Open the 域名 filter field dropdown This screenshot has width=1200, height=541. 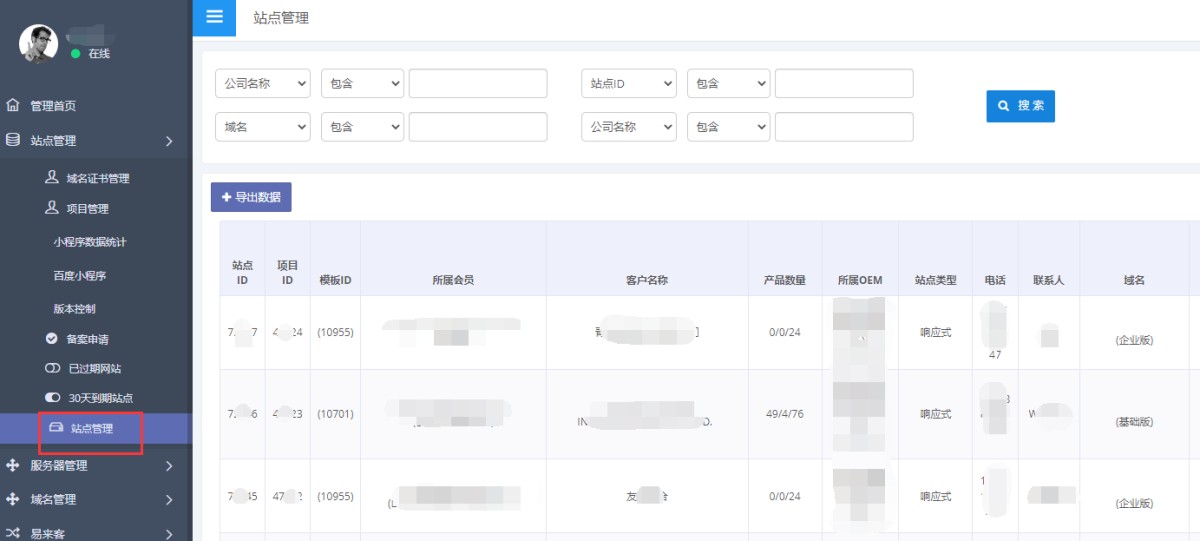pos(262,127)
